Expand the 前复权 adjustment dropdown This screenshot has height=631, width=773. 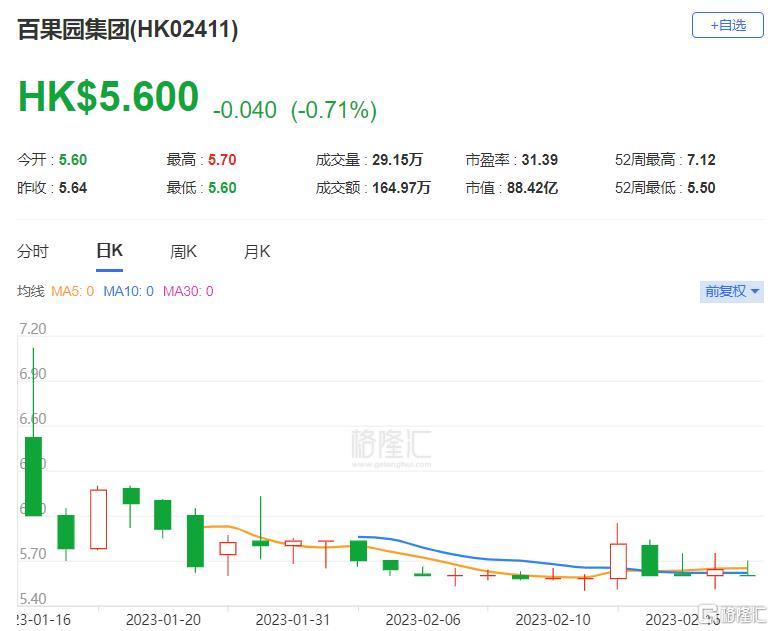point(732,291)
